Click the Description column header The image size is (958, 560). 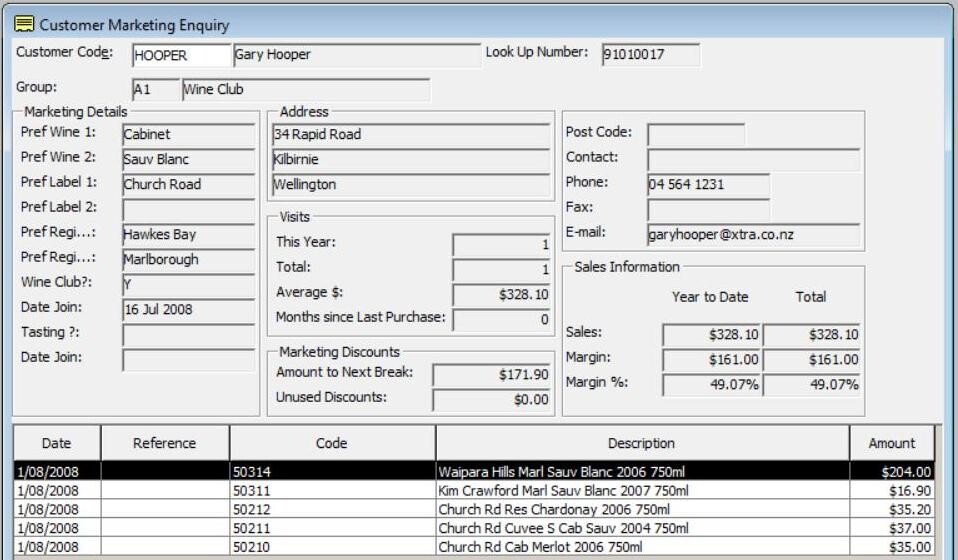pyautogui.click(x=642, y=443)
